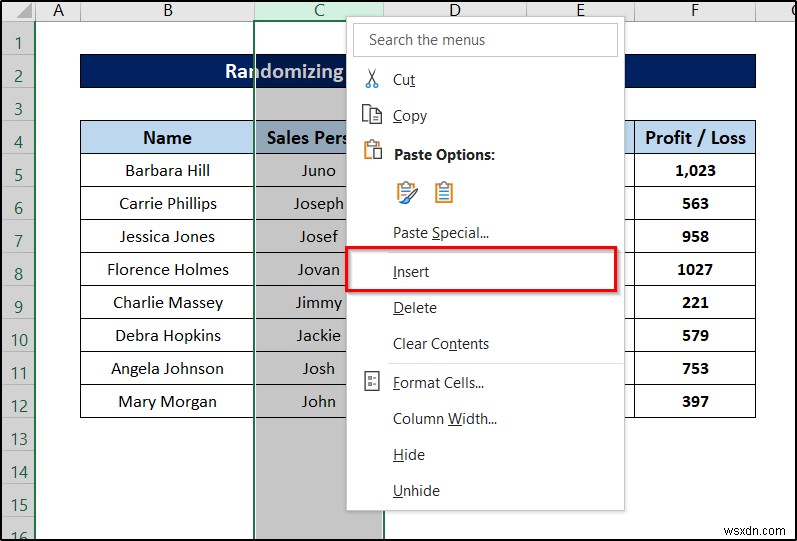Click the John cell
Image resolution: width=797 pixels, height=541 pixels.
[301, 401]
